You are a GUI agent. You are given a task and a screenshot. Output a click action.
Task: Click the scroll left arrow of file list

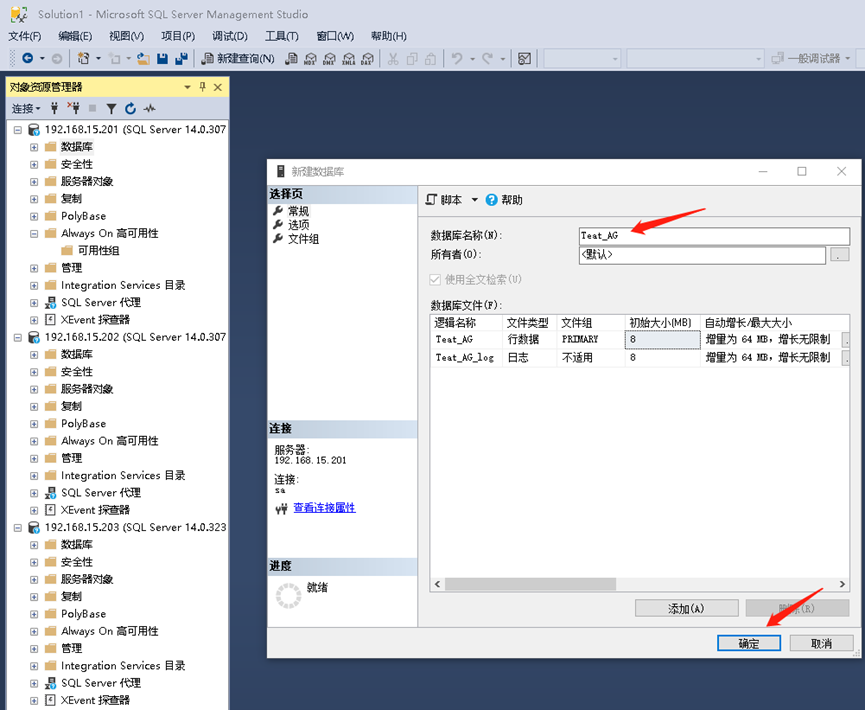pyautogui.click(x=437, y=584)
